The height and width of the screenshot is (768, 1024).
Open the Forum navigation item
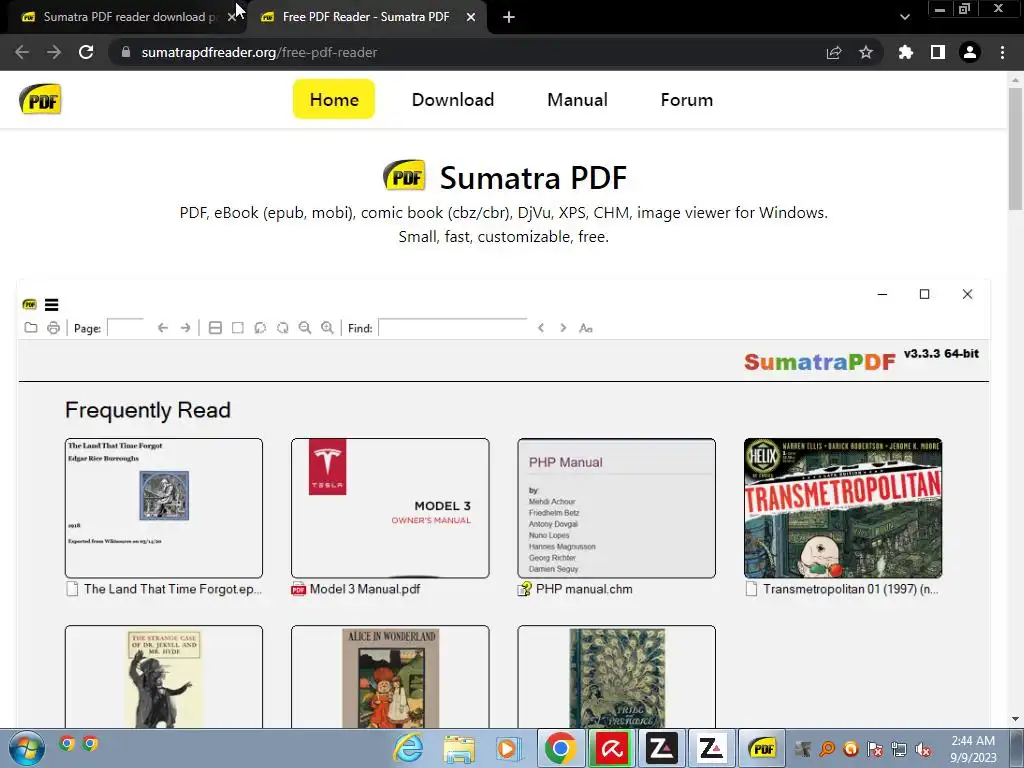click(686, 99)
